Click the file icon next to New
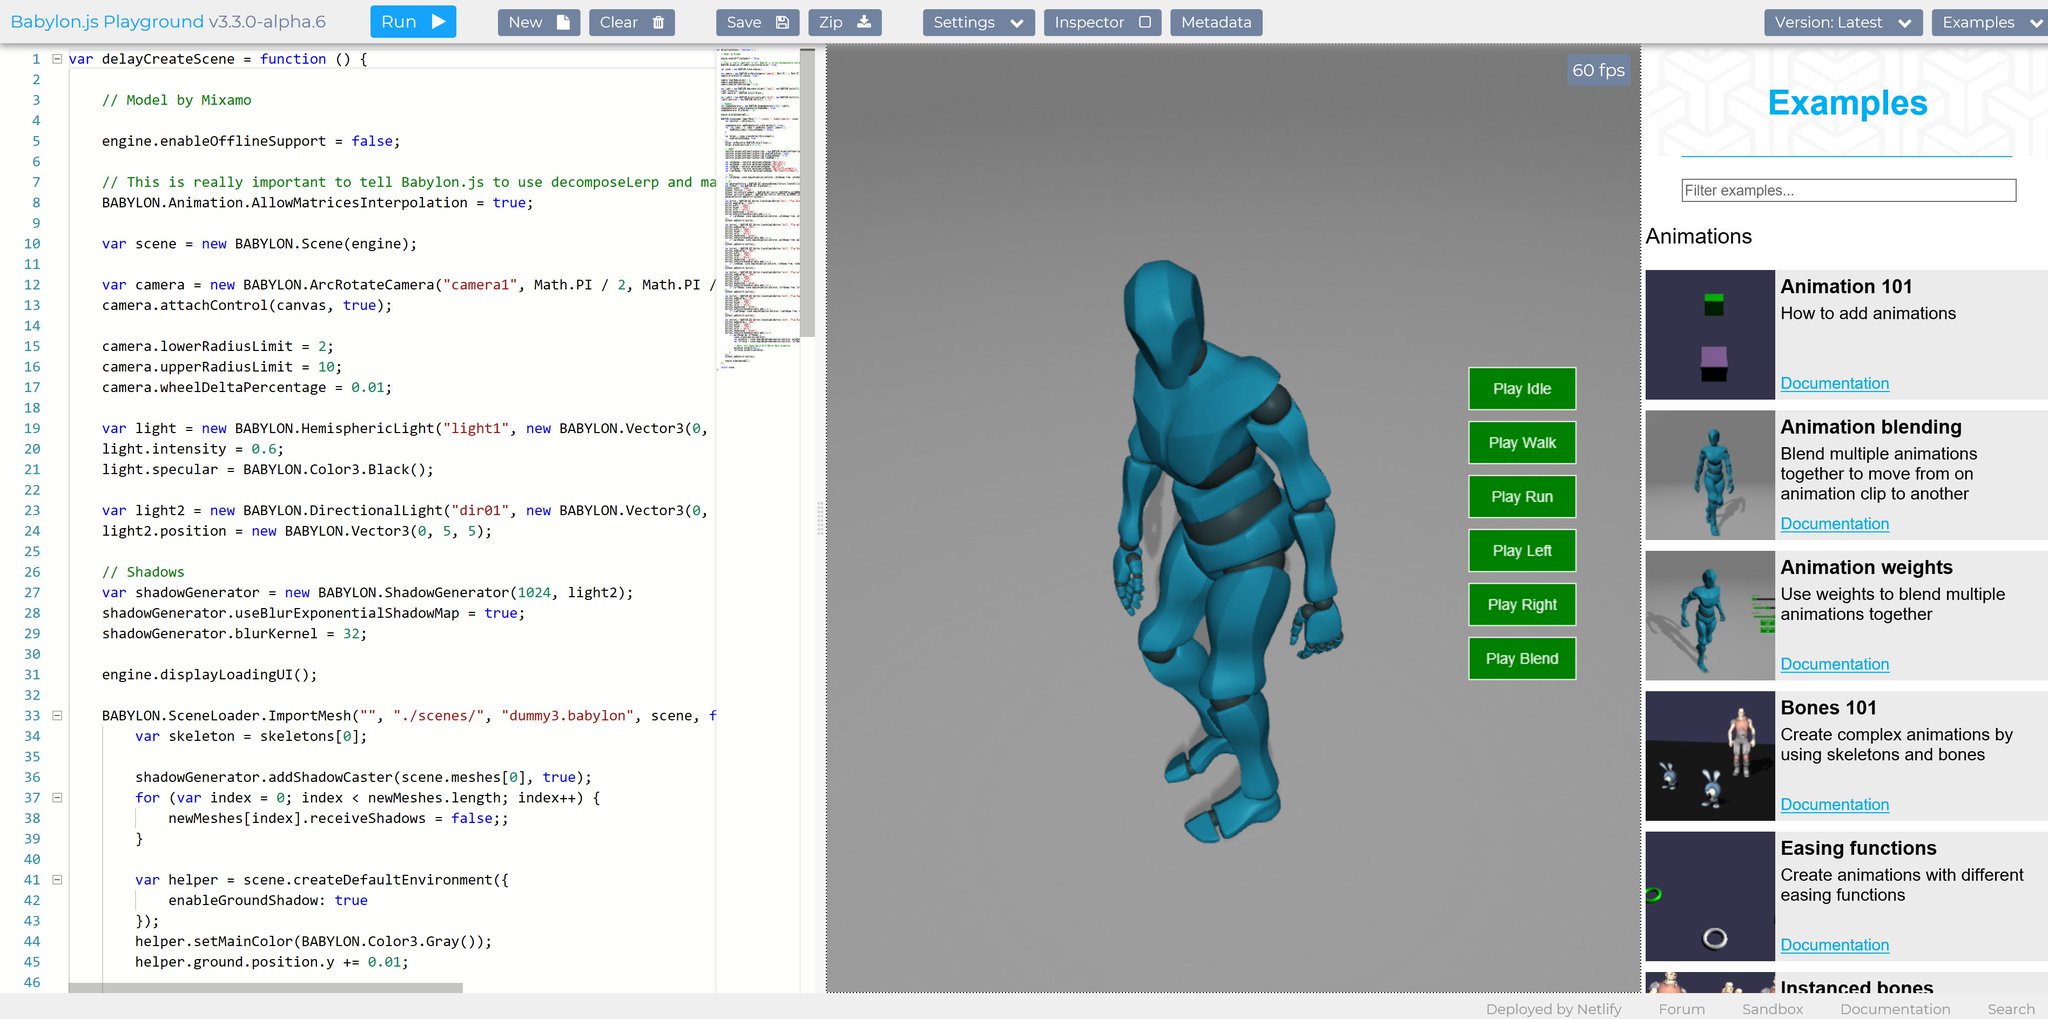Image resolution: width=2048 pixels, height=1019 pixels. tap(563, 22)
